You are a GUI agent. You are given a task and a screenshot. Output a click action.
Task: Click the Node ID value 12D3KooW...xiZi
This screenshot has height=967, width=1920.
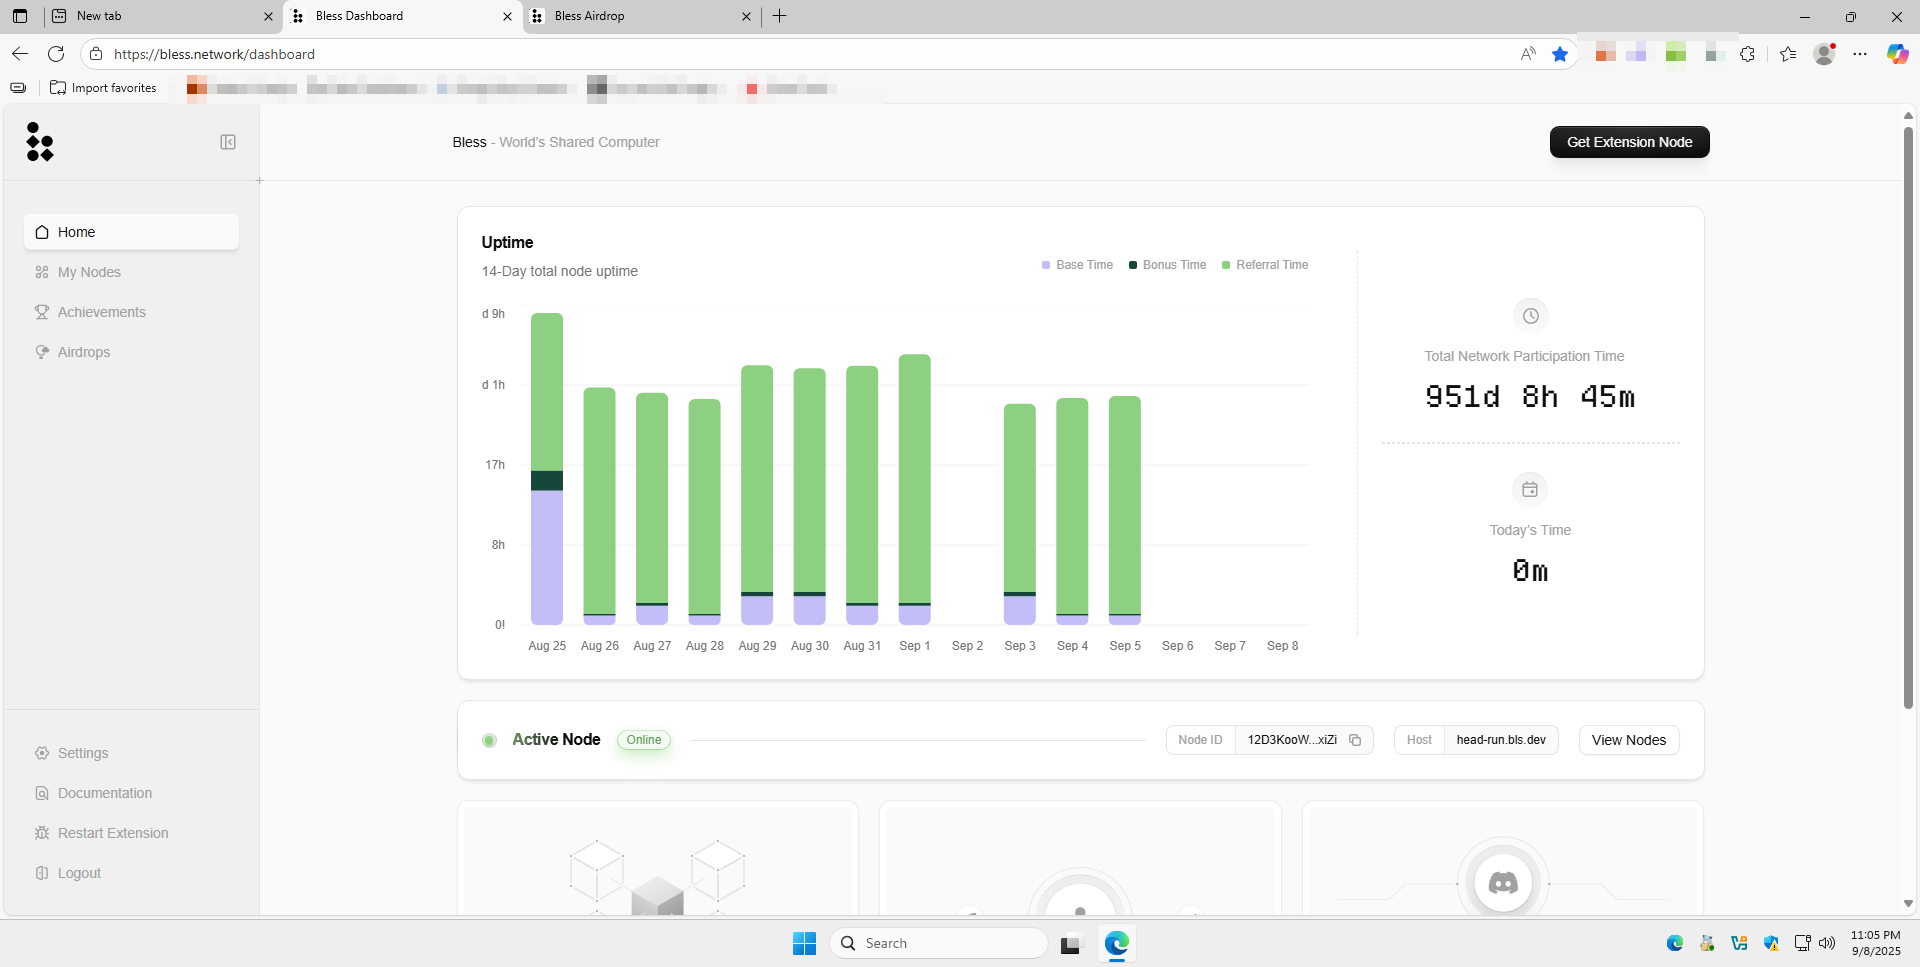[1292, 740]
